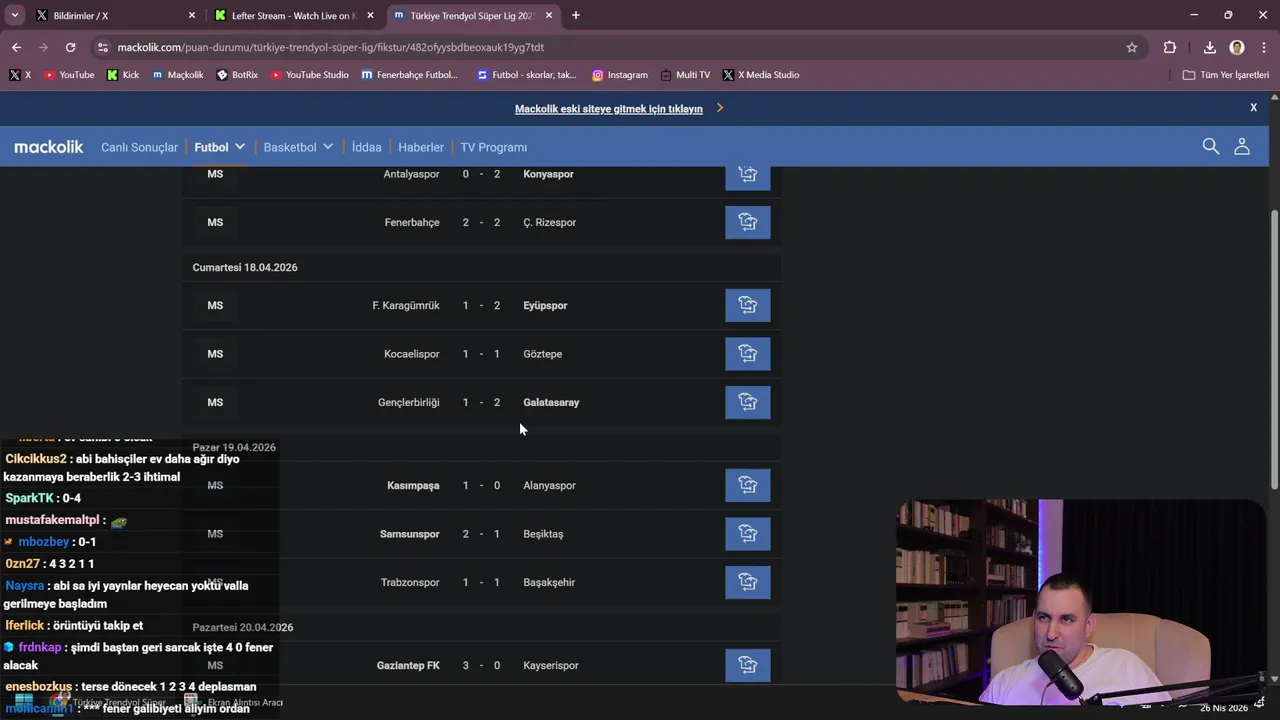Switch to the Lefter Stream Kick tab
Viewport: 1280px width, 720px height.
tap(294, 15)
